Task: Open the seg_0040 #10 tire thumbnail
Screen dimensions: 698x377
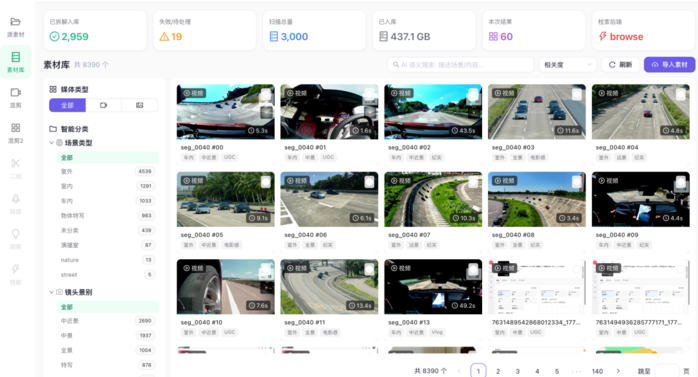Action: pos(226,287)
